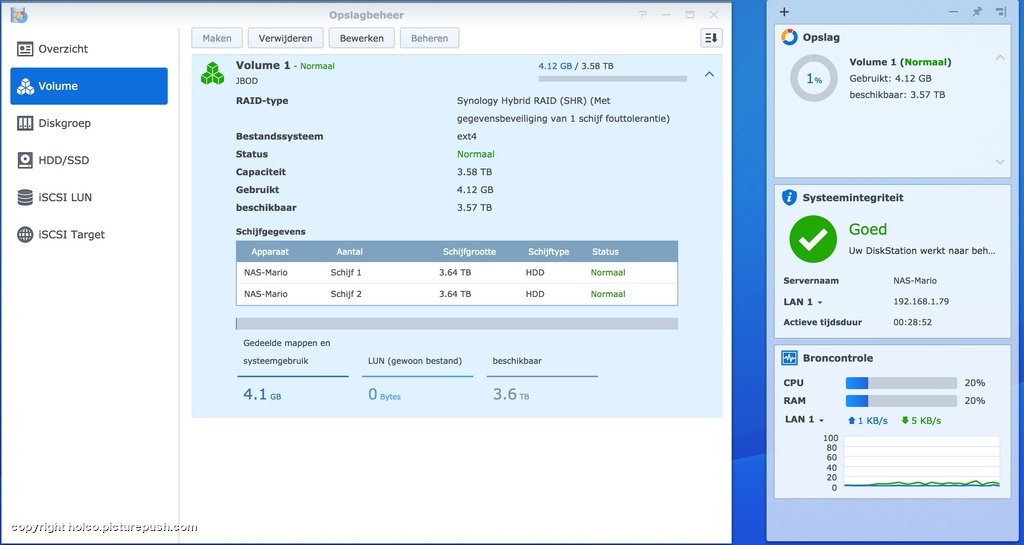Click the Schijfgrootte column header
The height and width of the screenshot is (545, 1024).
[469, 251]
